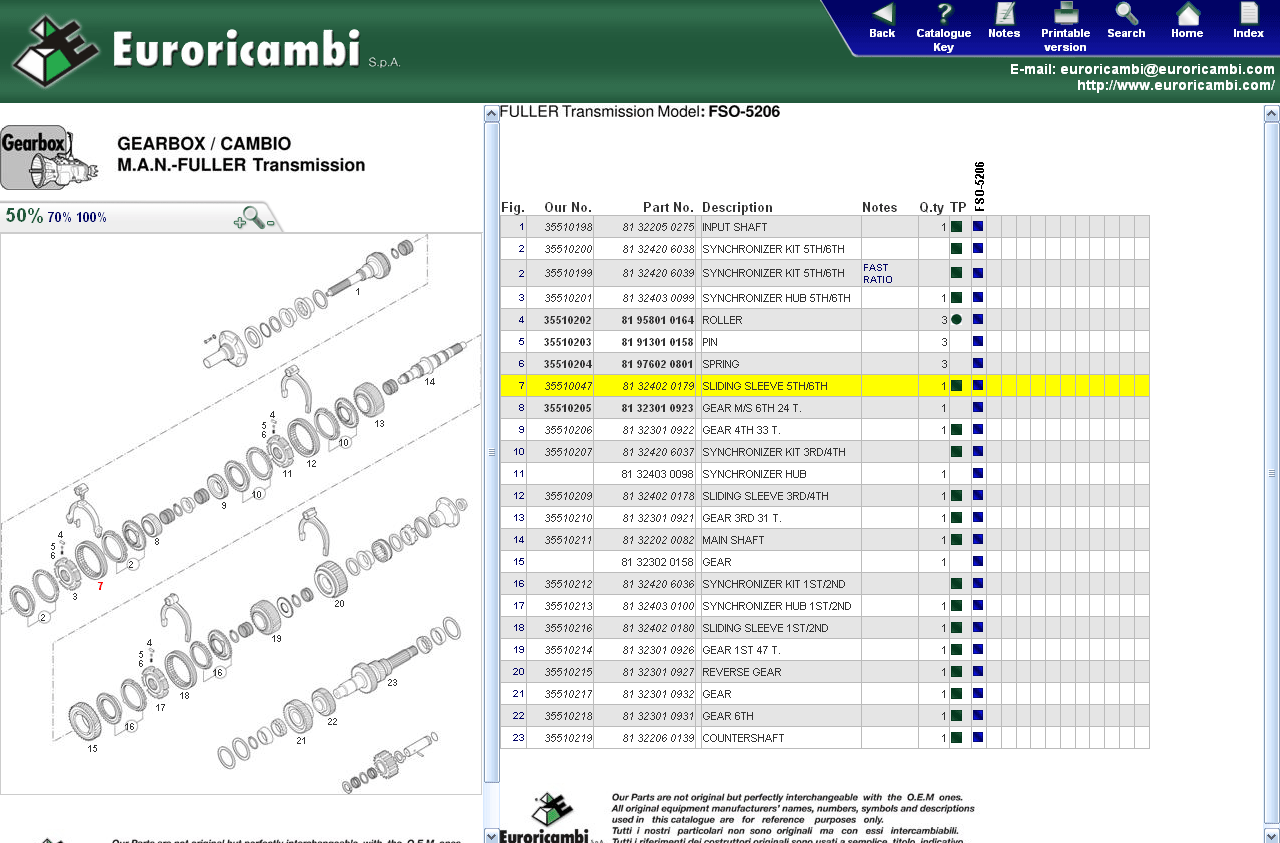
Task: Open Fig. 14 link for MAIN SHAFT
Action: pyautogui.click(x=519, y=540)
